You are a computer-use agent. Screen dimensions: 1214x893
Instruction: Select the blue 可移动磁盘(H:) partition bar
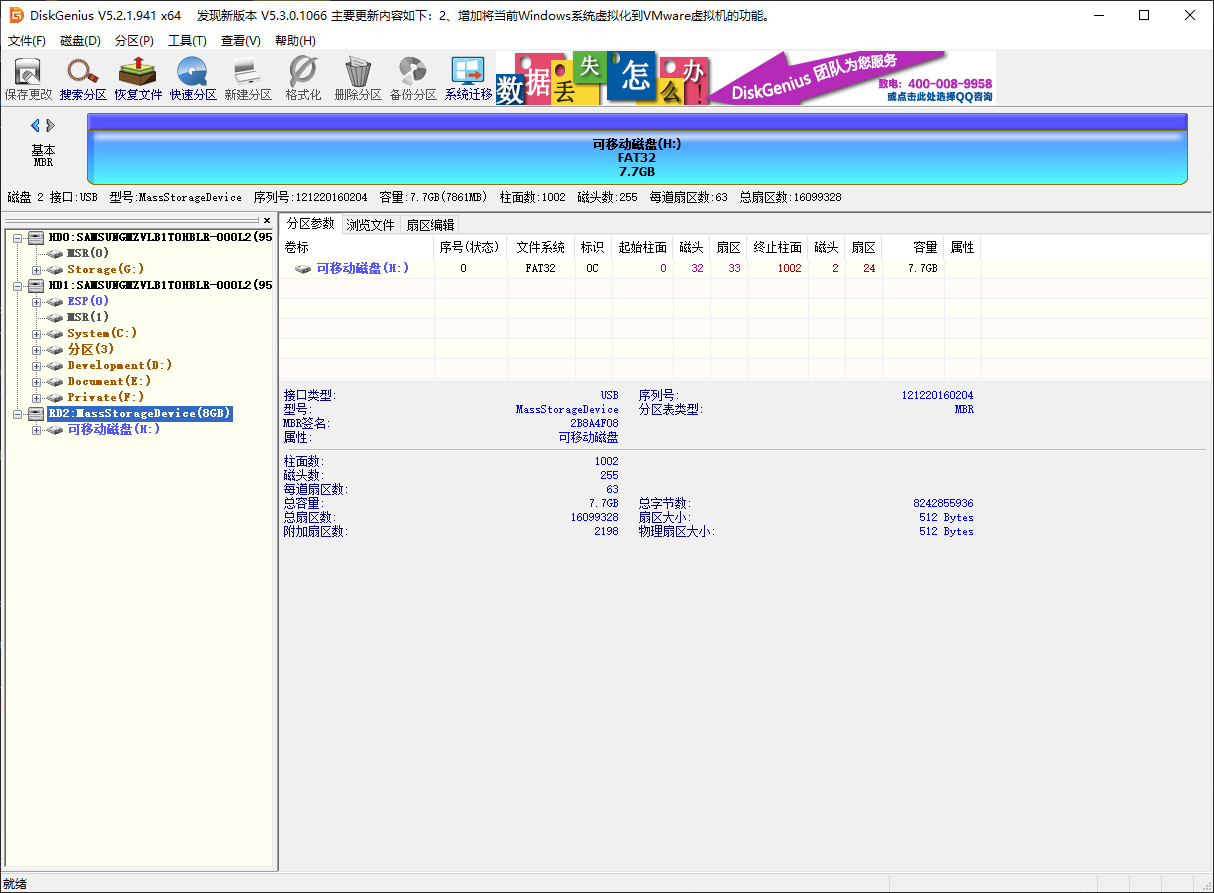click(637, 157)
